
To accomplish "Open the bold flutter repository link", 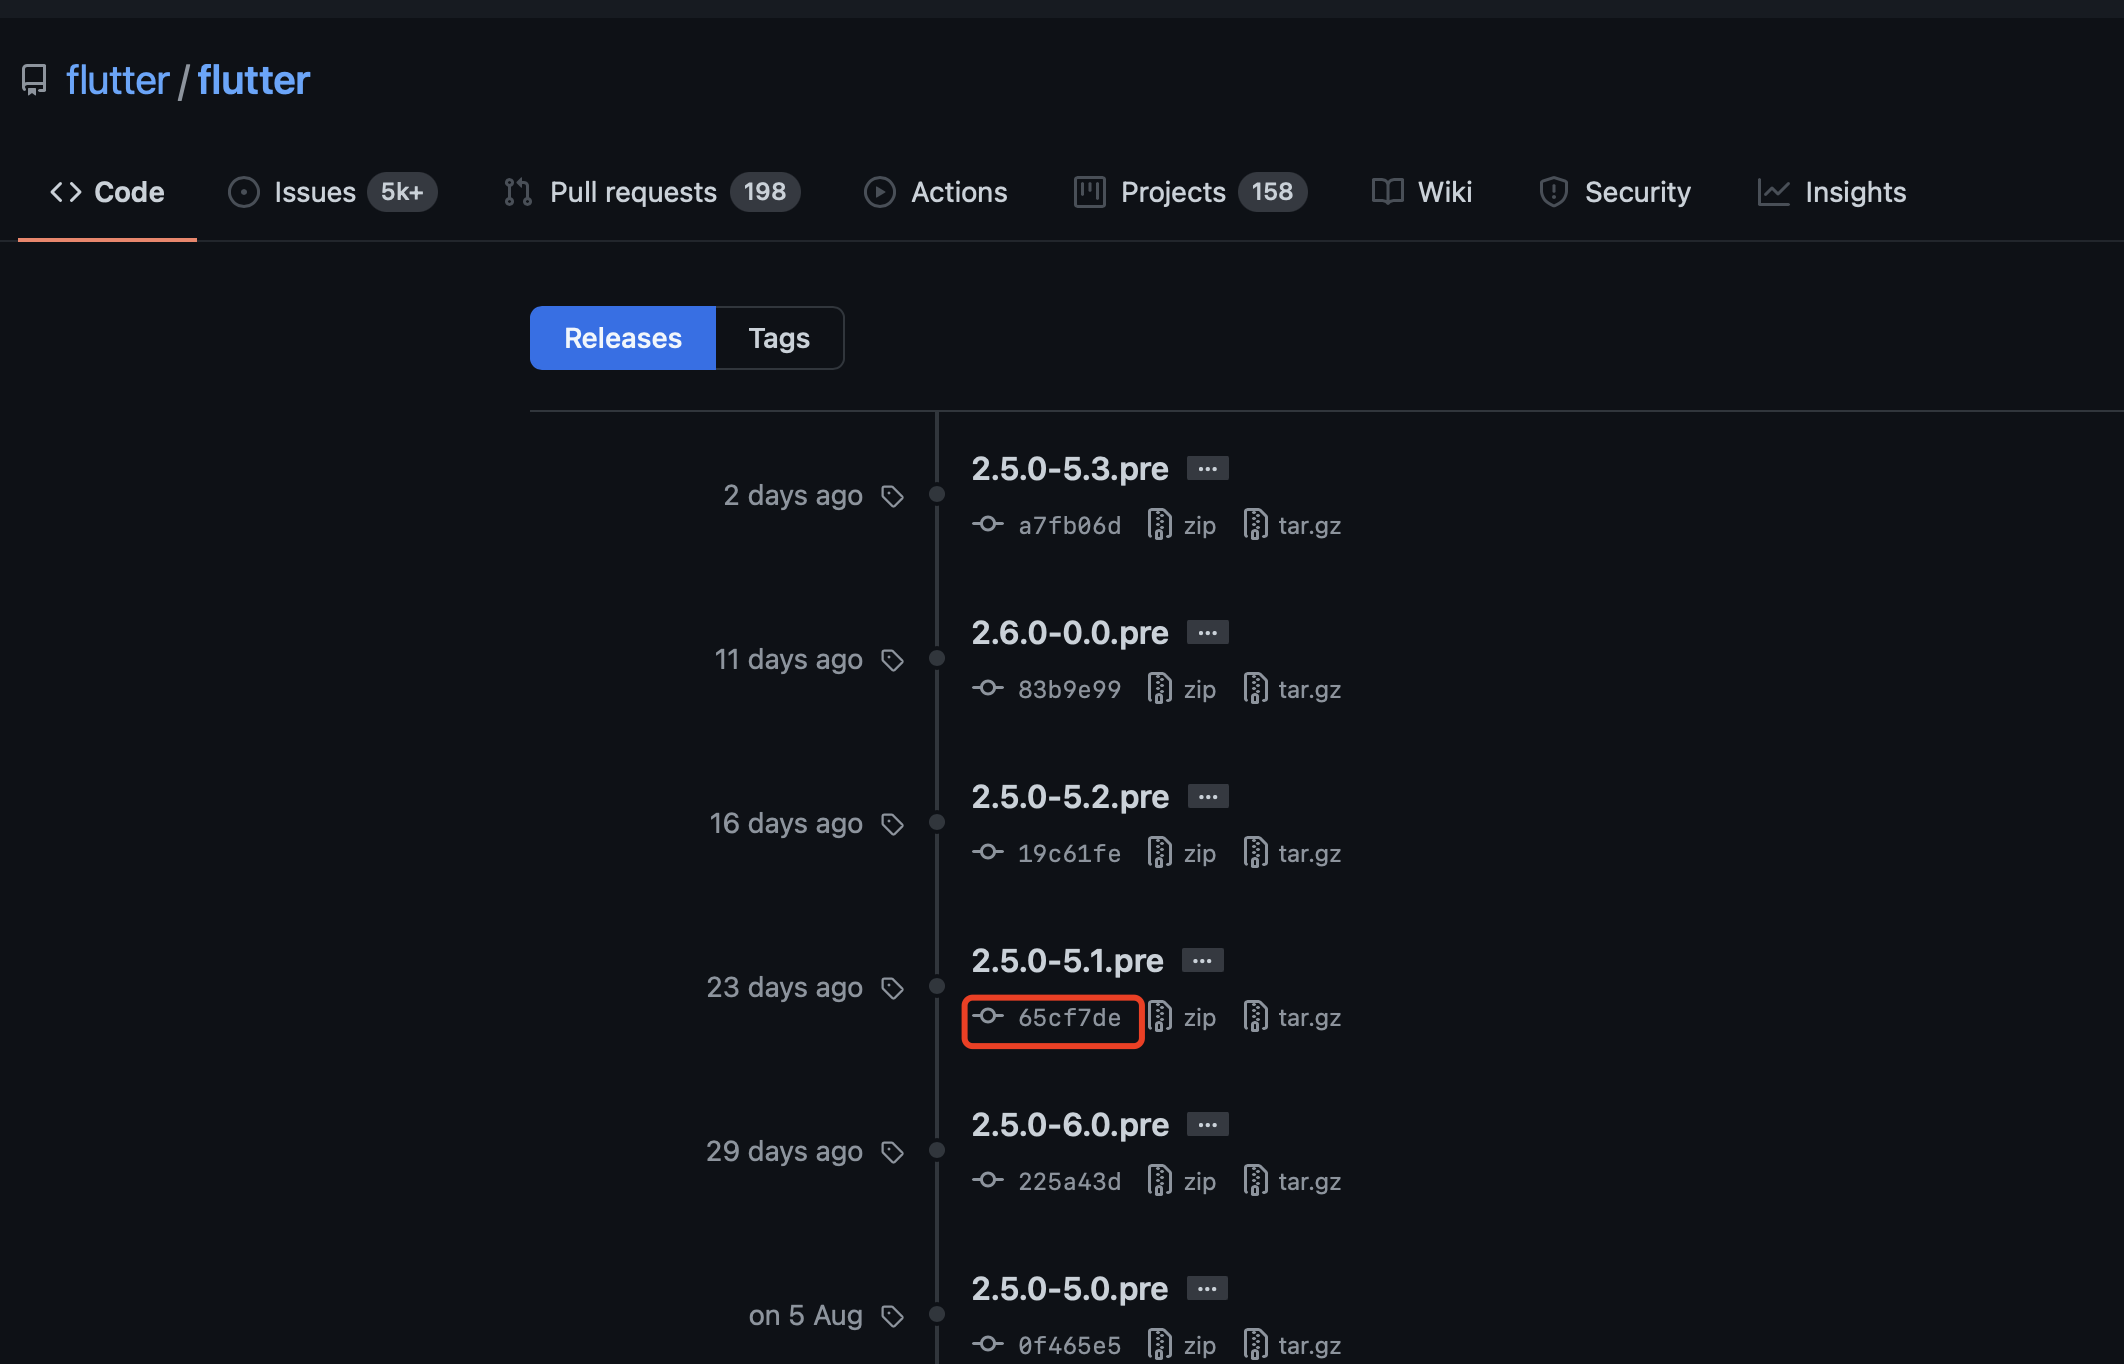I will [254, 80].
